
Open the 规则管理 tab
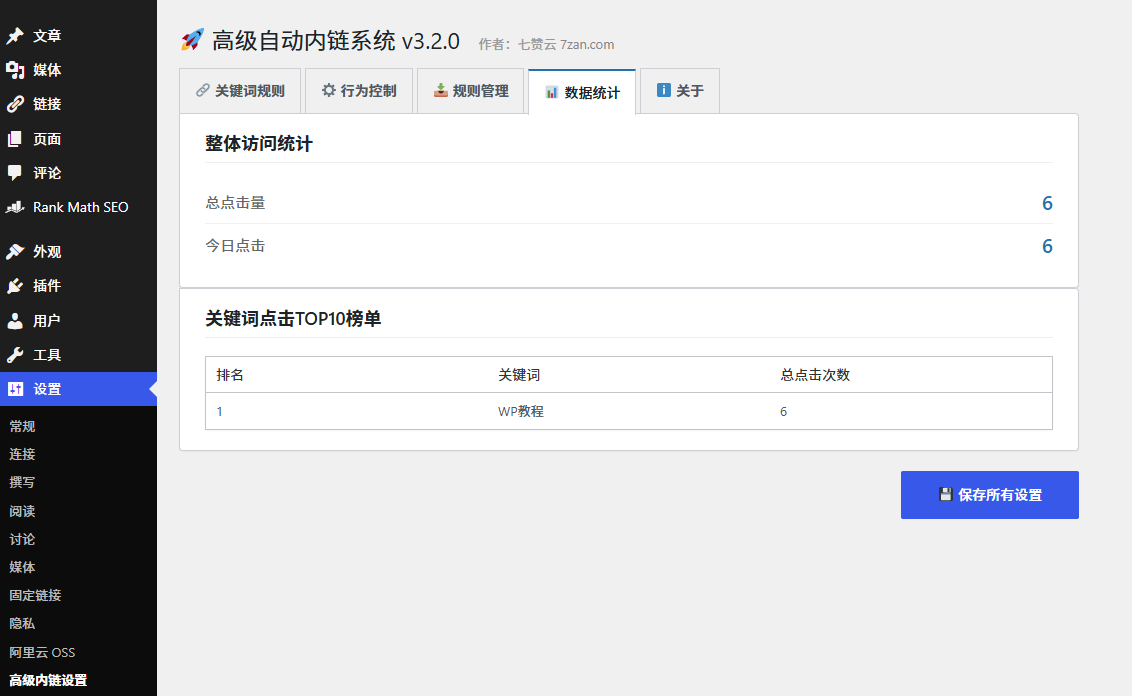[x=471, y=91]
